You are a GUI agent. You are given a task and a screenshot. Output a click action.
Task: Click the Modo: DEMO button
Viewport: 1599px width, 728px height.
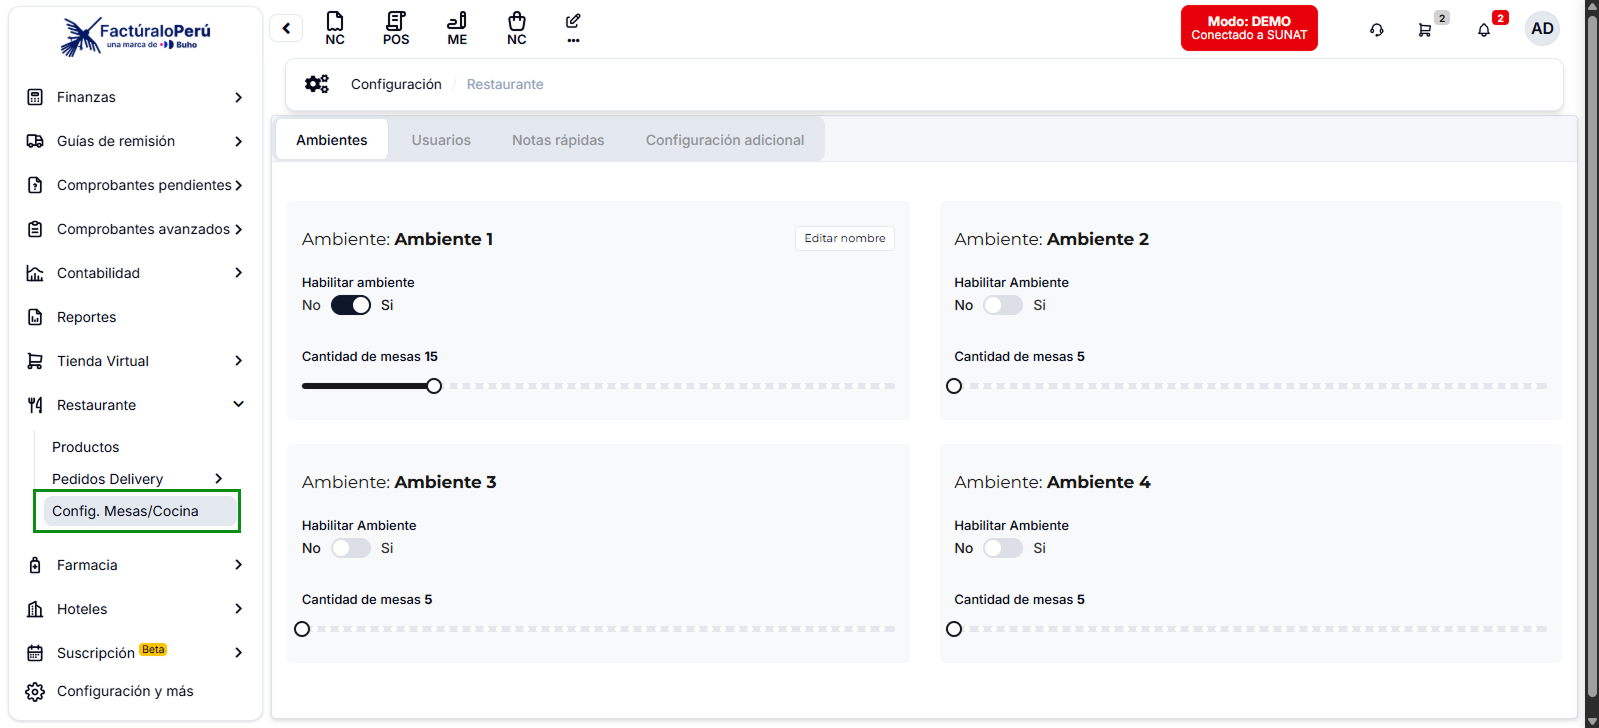pyautogui.click(x=1248, y=28)
